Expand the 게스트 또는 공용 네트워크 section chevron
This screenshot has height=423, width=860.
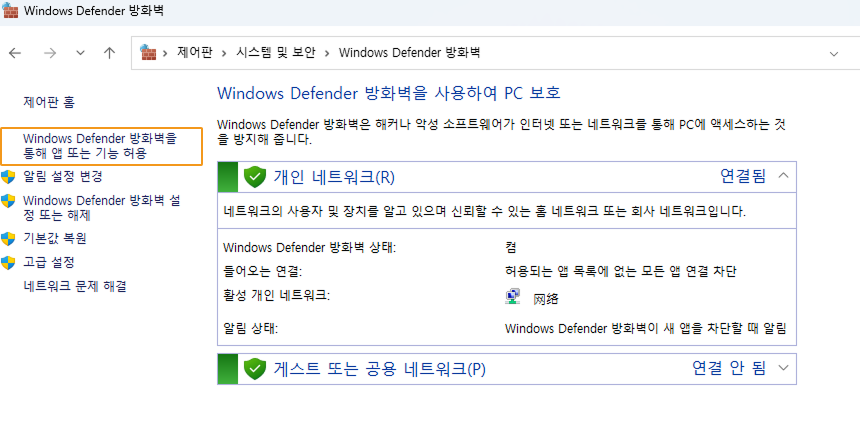point(783,368)
